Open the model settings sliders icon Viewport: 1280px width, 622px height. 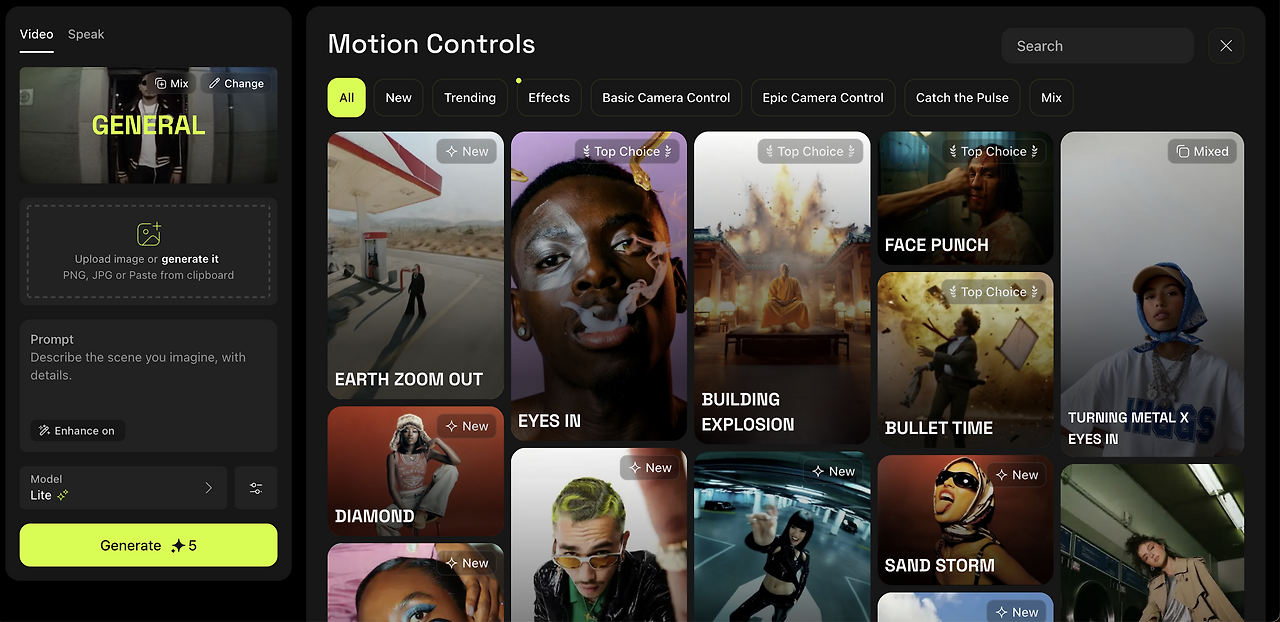256,488
